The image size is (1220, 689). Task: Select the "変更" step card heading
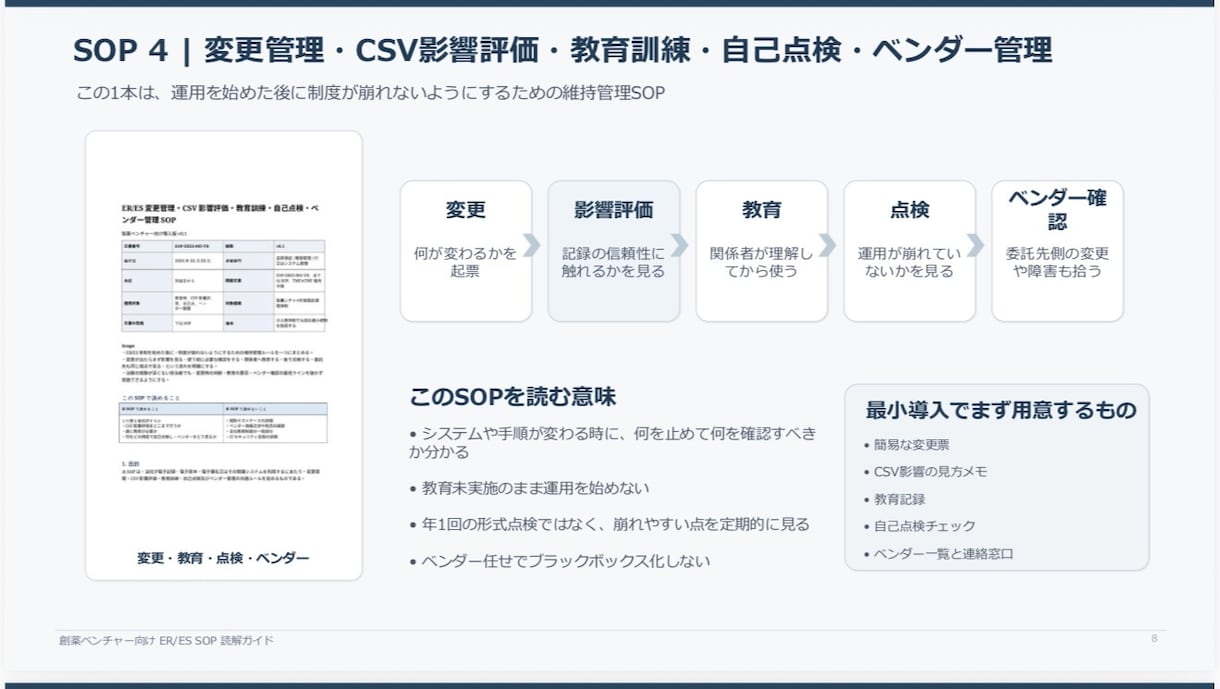(x=466, y=210)
